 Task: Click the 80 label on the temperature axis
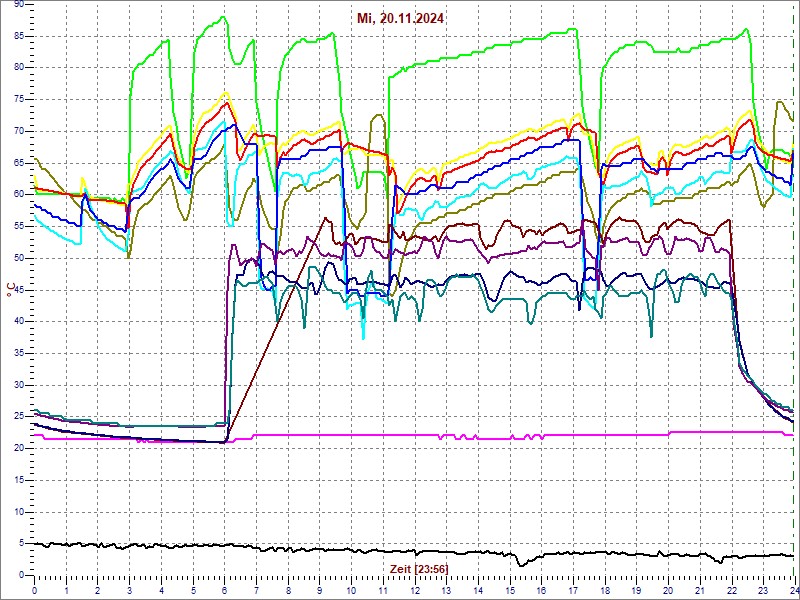pyautogui.click(x=18, y=67)
